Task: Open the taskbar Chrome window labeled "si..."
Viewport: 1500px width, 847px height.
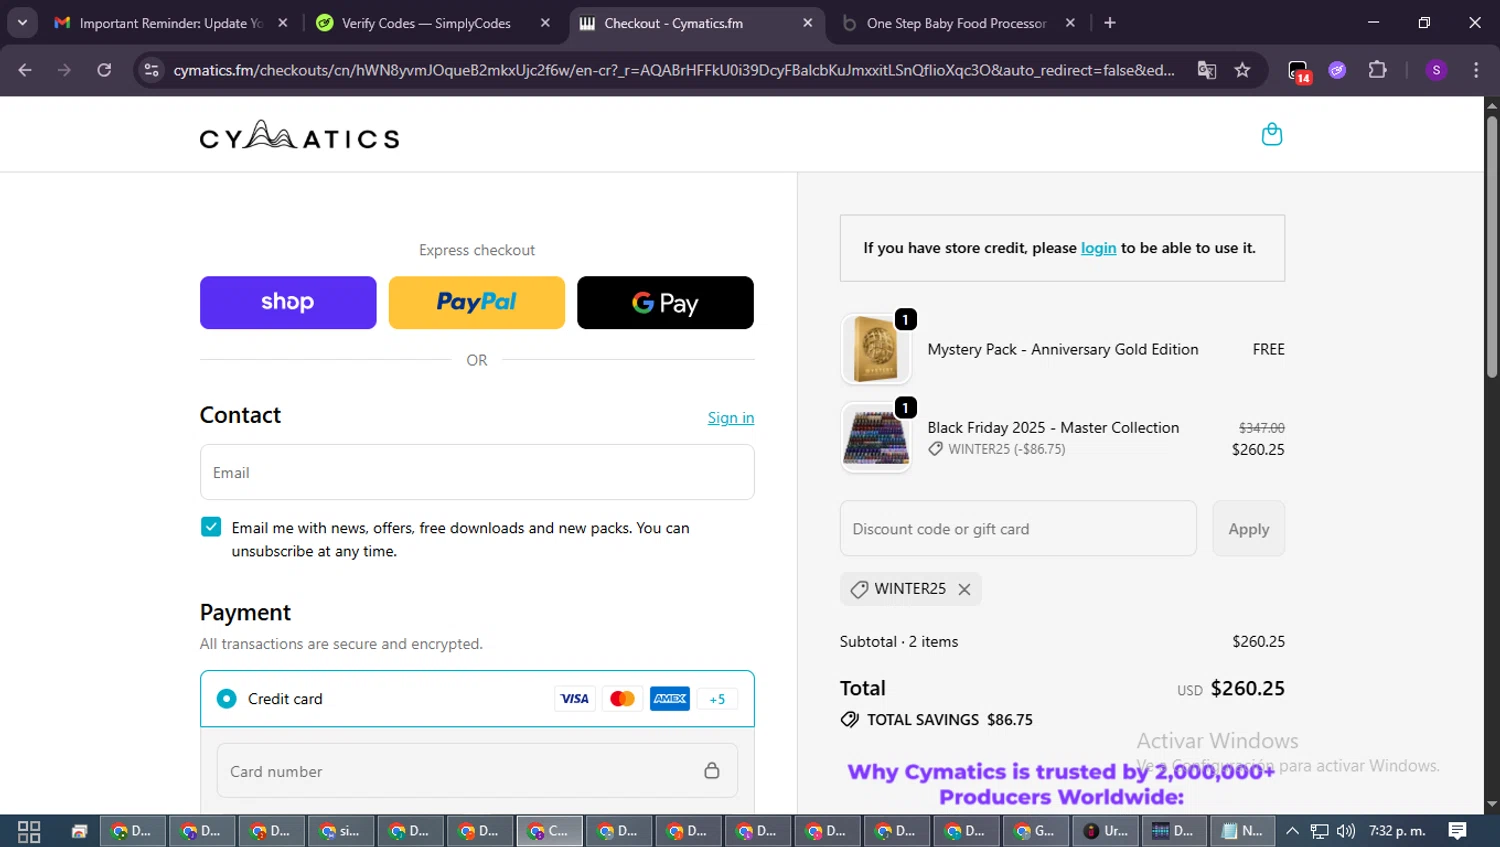Action: pyautogui.click(x=341, y=831)
